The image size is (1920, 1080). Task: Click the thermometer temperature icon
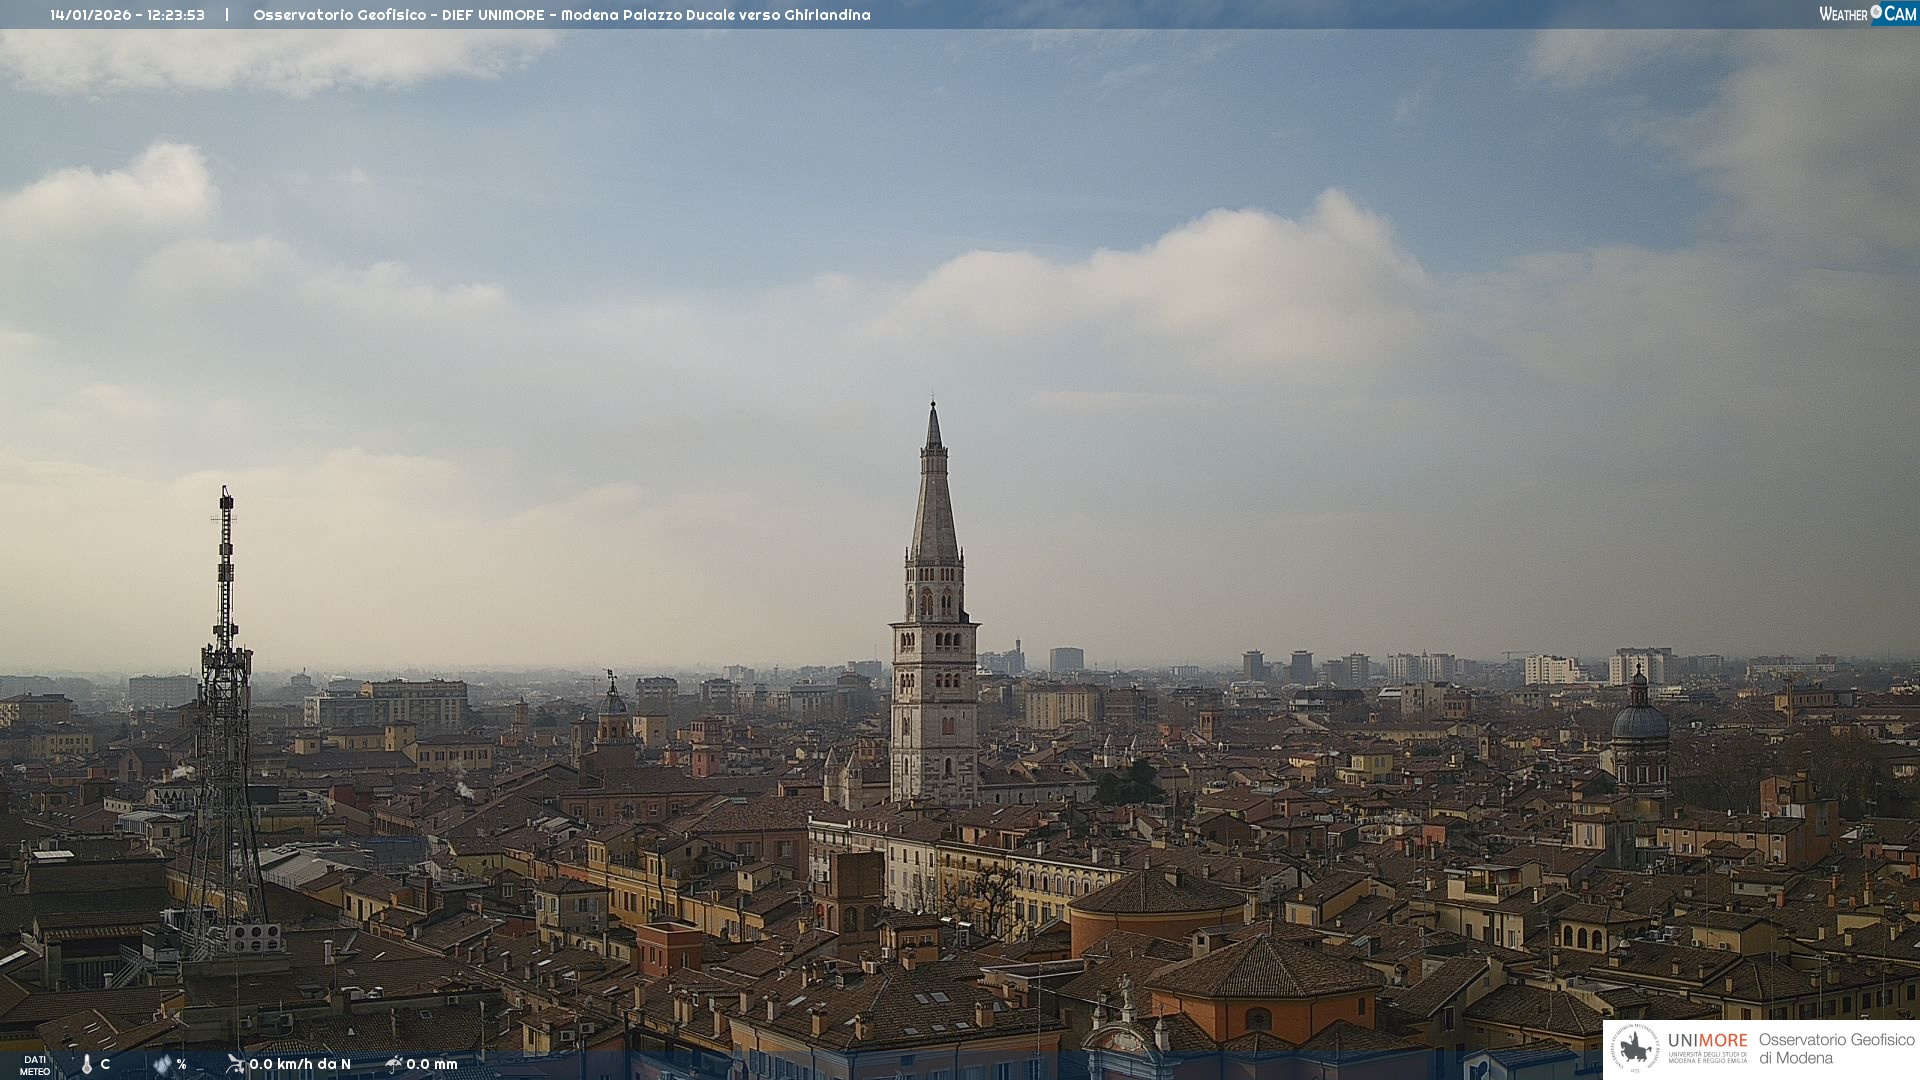[x=87, y=1065]
